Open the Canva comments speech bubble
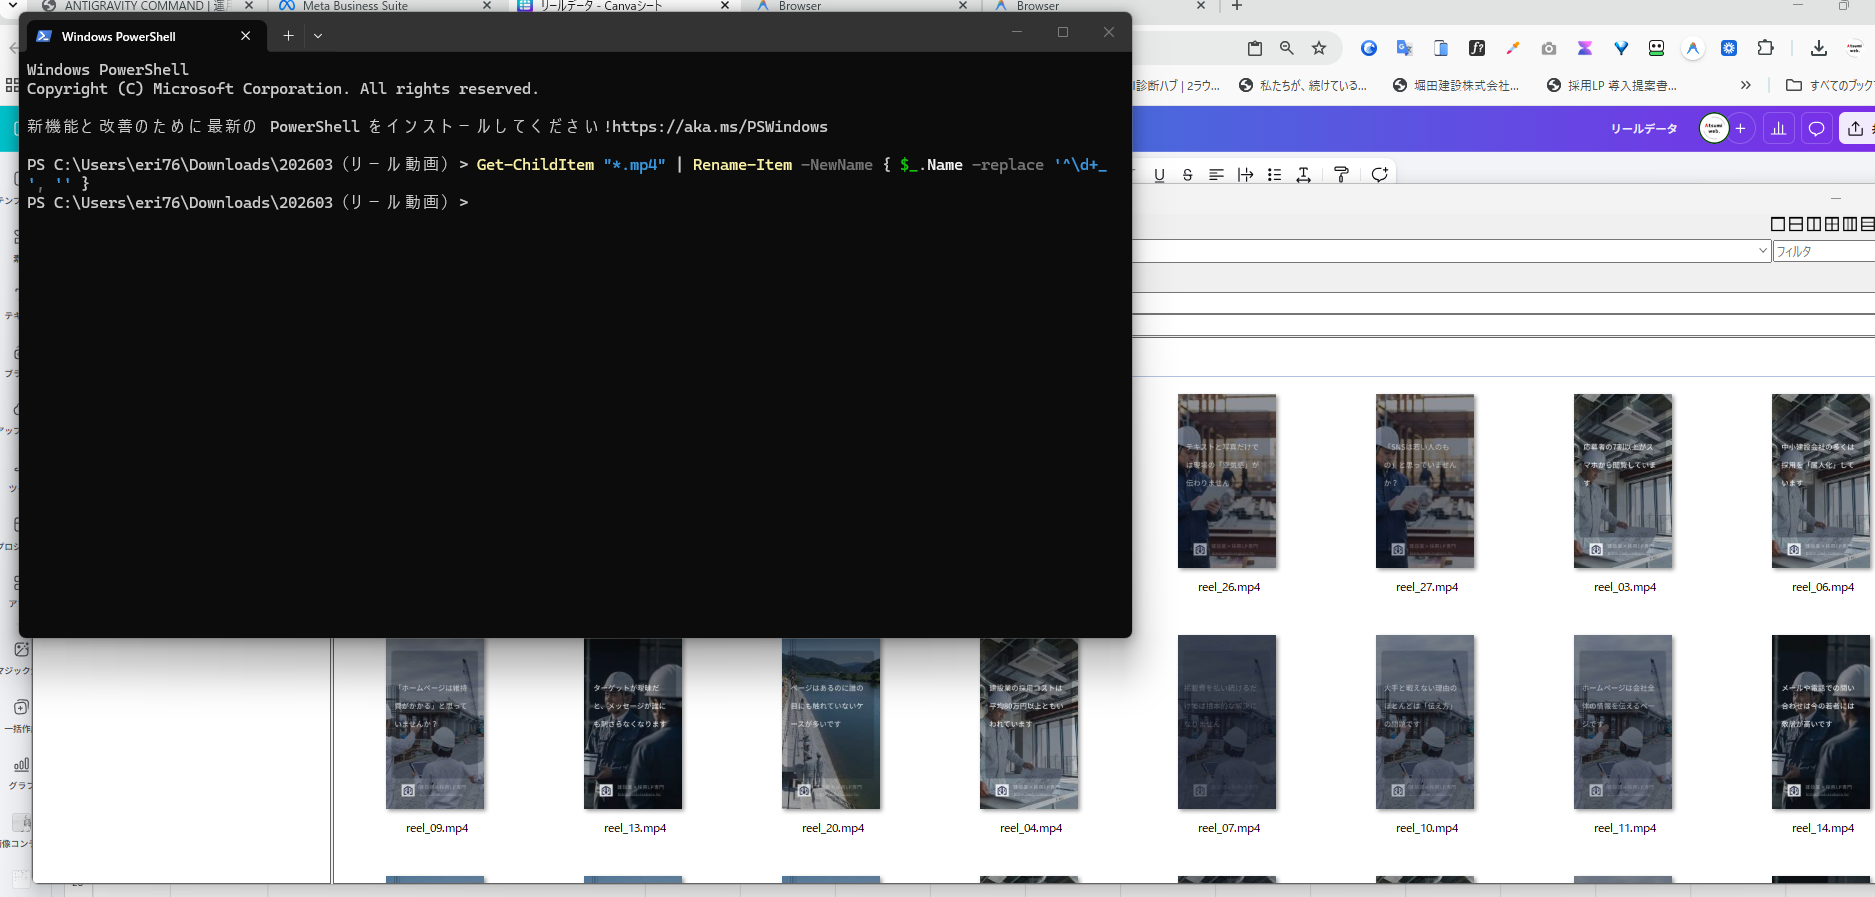 [1817, 129]
